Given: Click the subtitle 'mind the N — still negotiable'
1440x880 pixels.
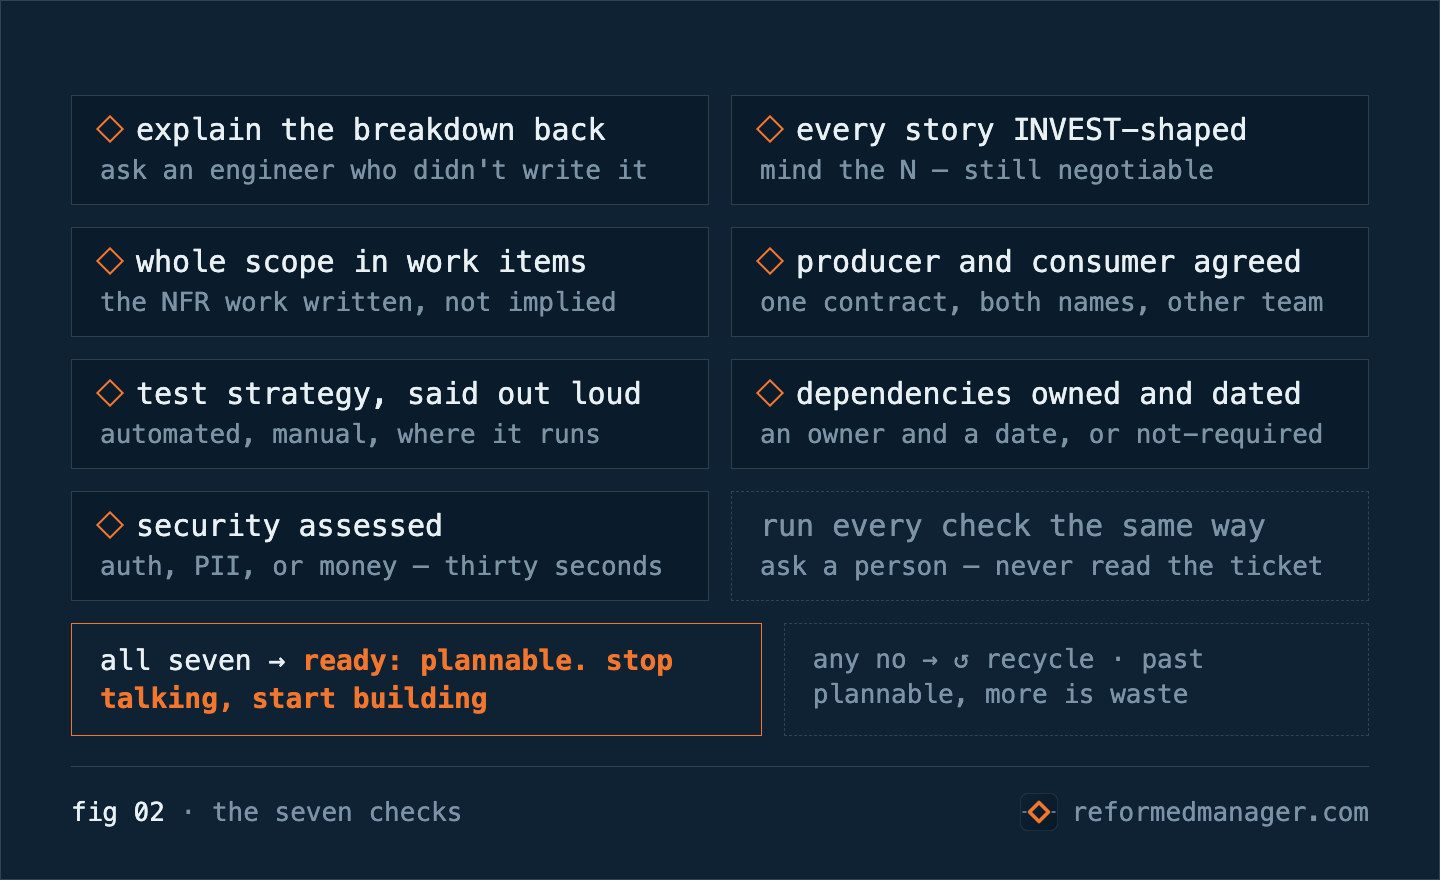Looking at the screenshot, I should pyautogui.click(x=986, y=170).
